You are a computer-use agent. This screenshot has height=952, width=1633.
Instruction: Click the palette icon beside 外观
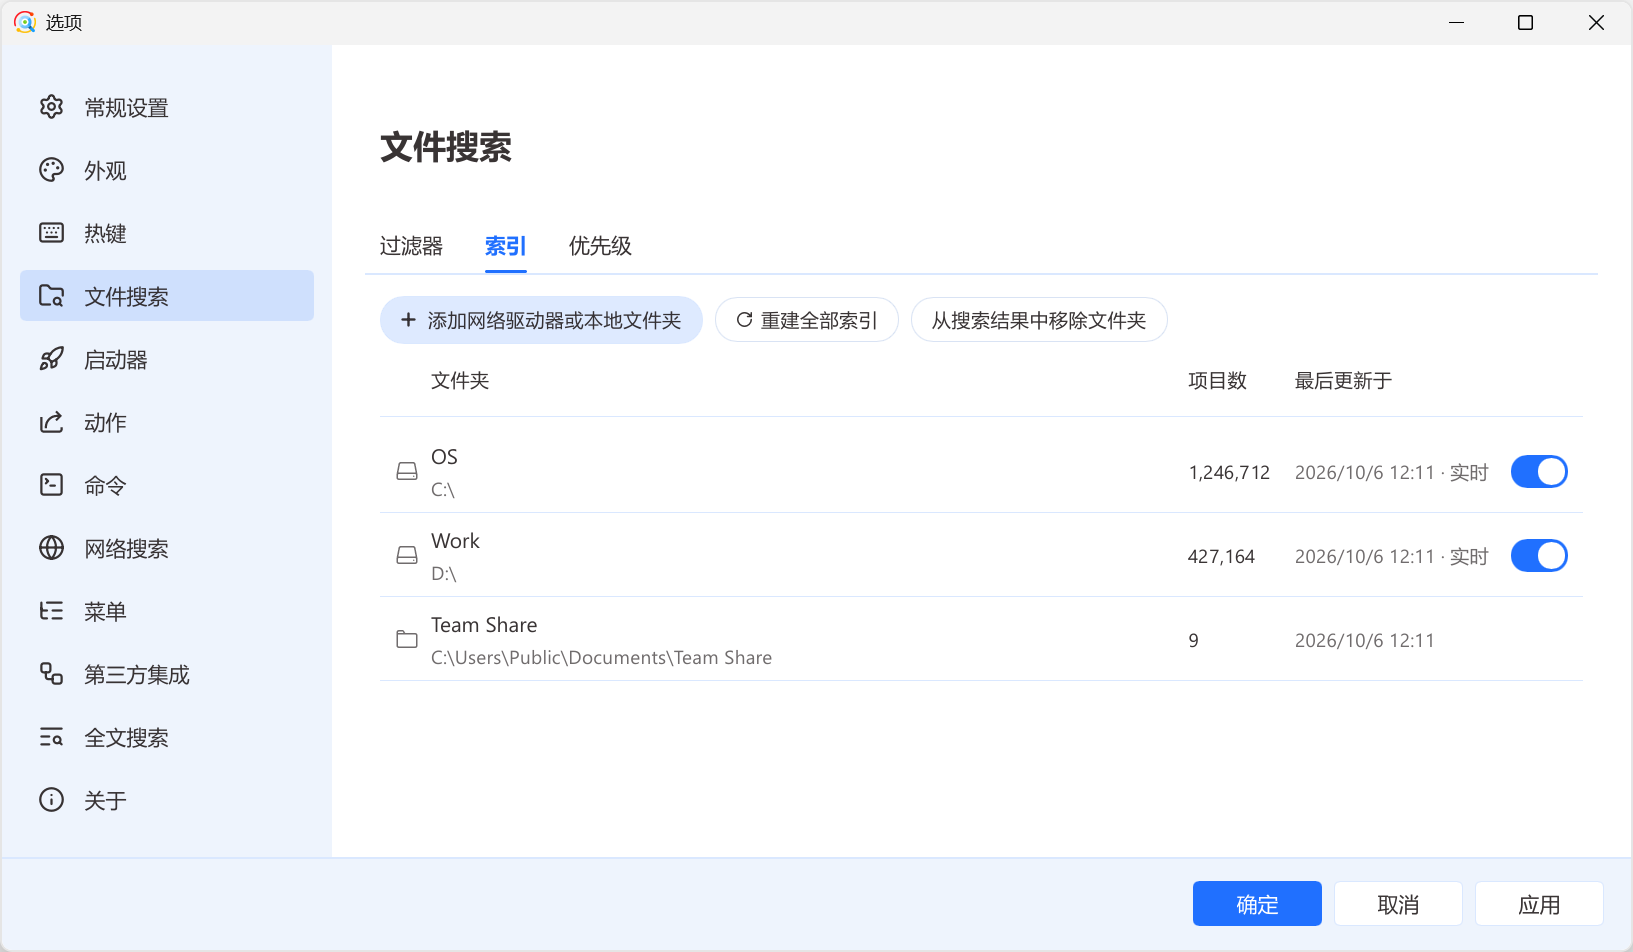pos(51,170)
